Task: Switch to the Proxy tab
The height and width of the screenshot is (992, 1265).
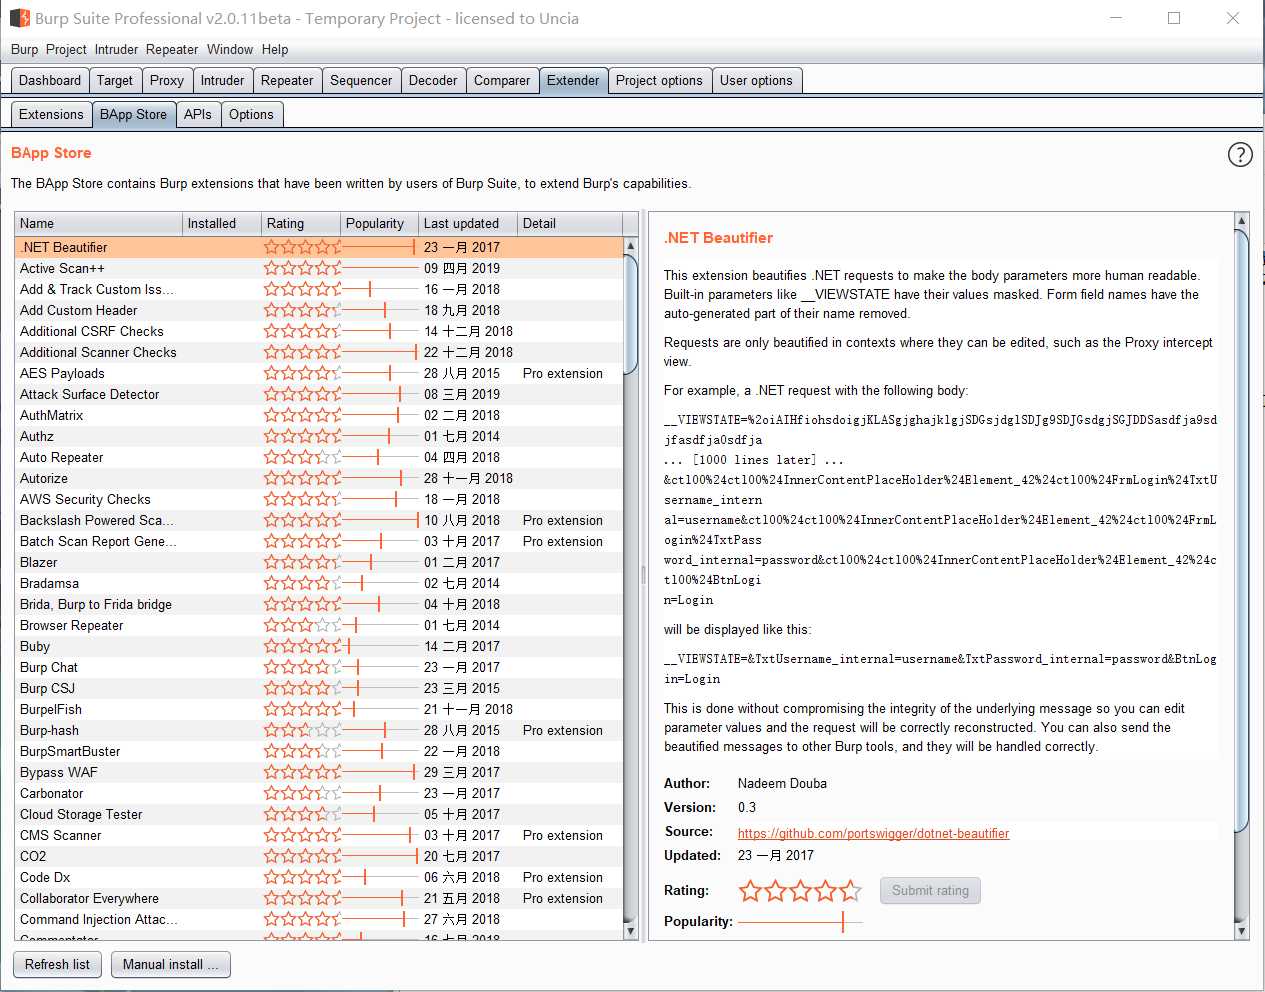Action: pyautogui.click(x=167, y=80)
